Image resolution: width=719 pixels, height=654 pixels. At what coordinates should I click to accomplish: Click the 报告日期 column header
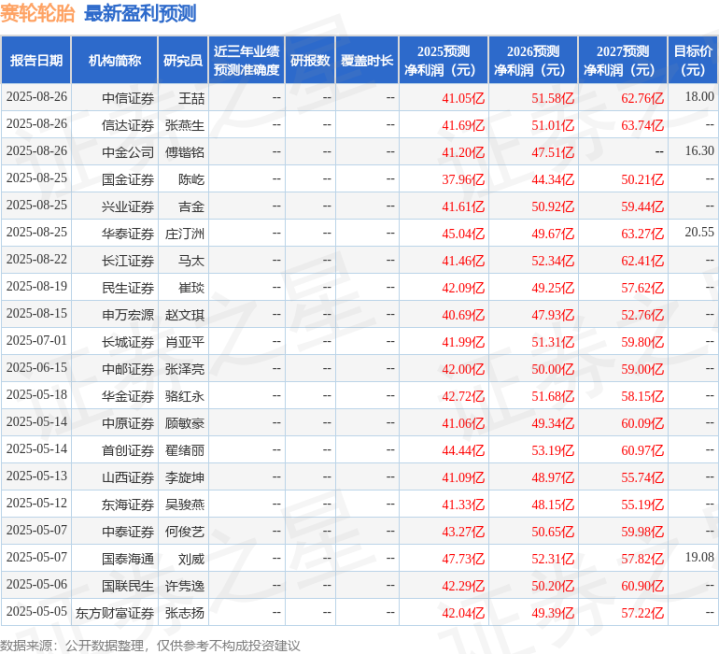pyautogui.click(x=36, y=60)
